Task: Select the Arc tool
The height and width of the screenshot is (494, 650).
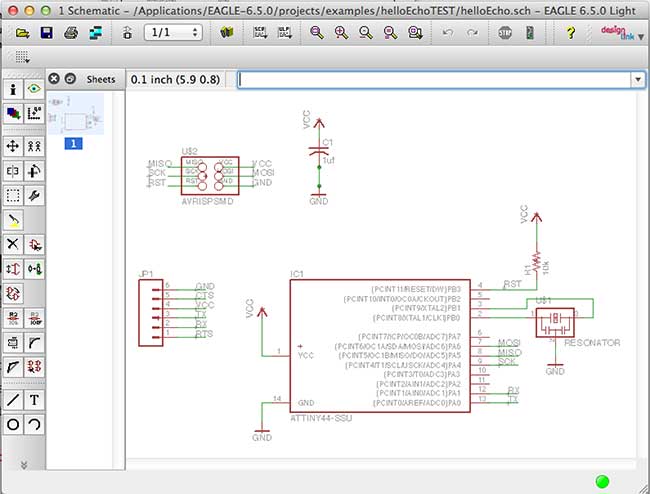Action: click(x=34, y=424)
